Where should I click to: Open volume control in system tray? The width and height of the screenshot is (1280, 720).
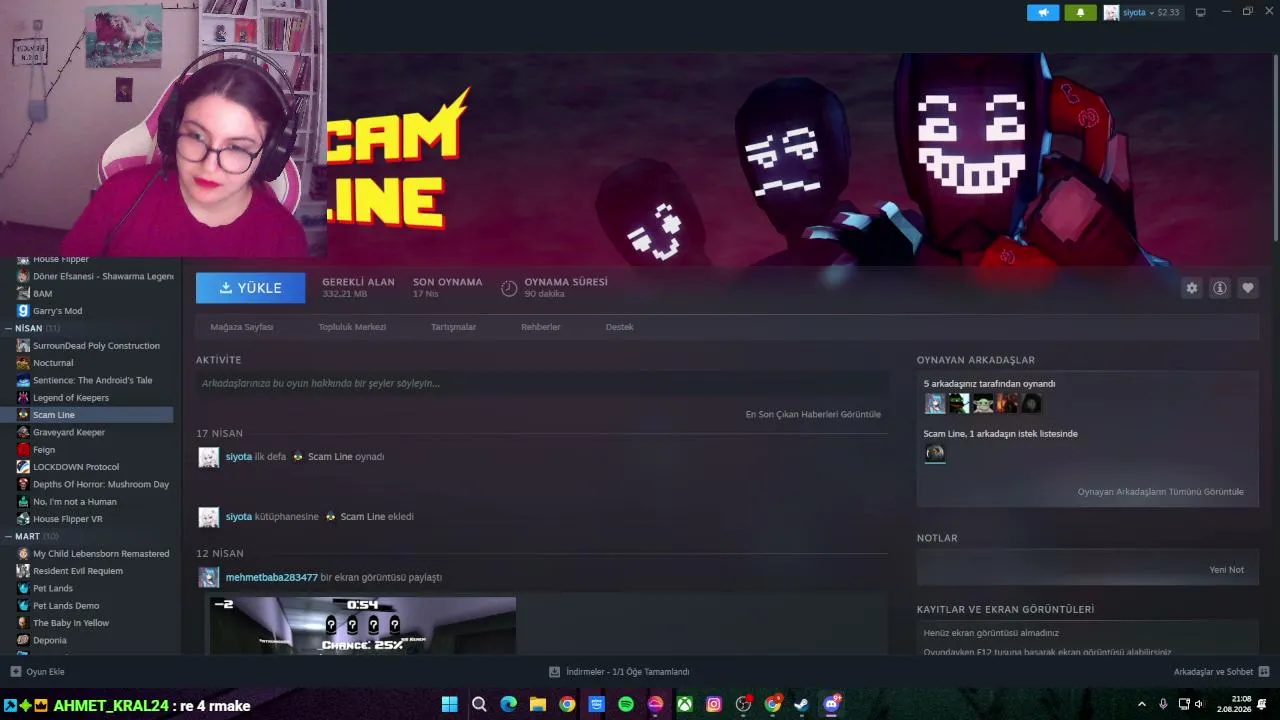[x=1199, y=704]
